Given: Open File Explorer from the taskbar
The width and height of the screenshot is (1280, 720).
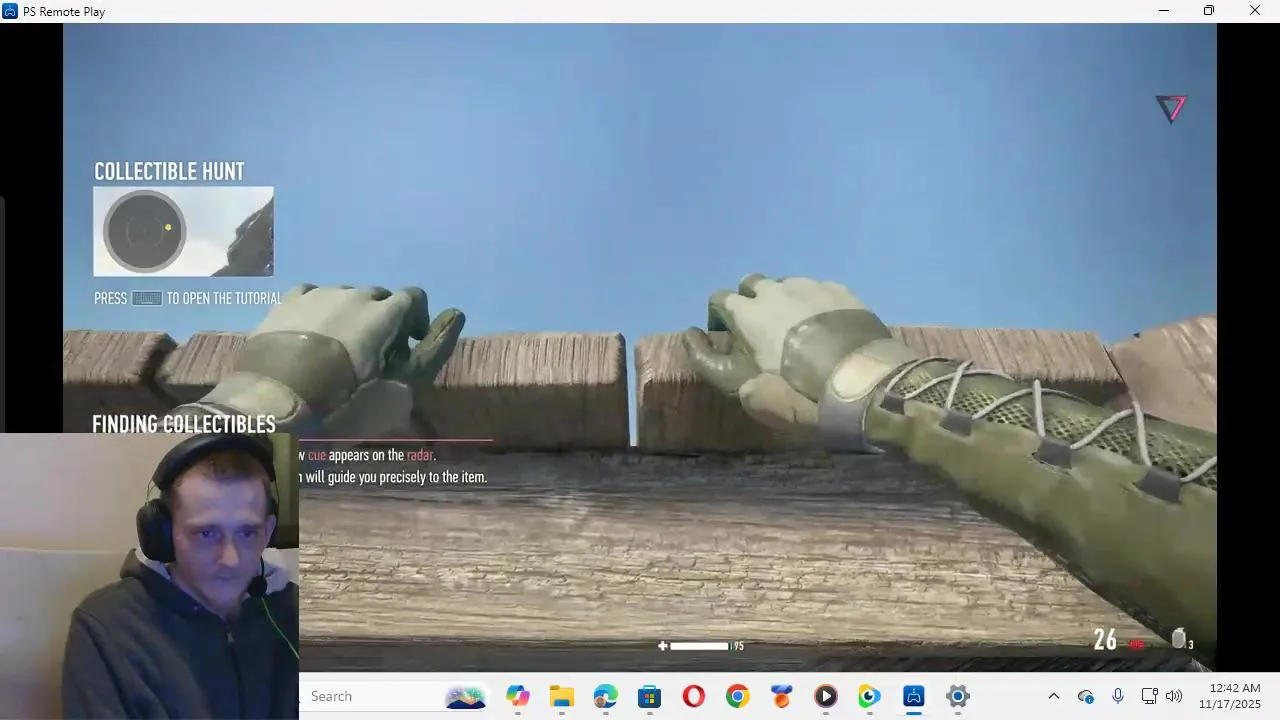Looking at the screenshot, I should pyautogui.click(x=561, y=696).
